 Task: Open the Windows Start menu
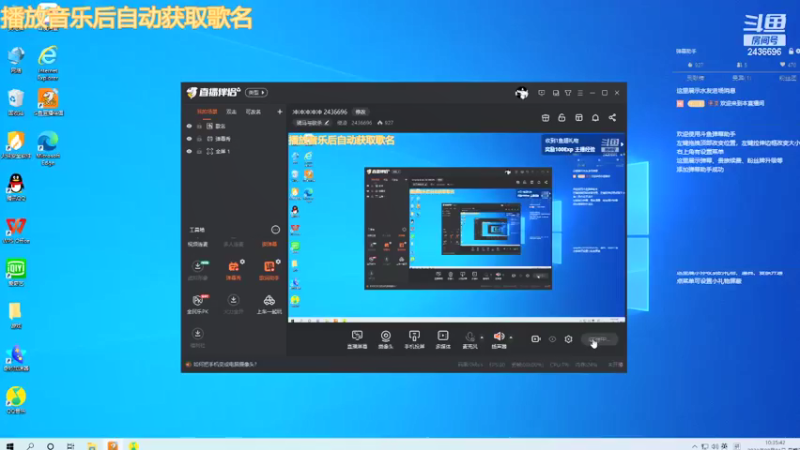(x=10, y=446)
